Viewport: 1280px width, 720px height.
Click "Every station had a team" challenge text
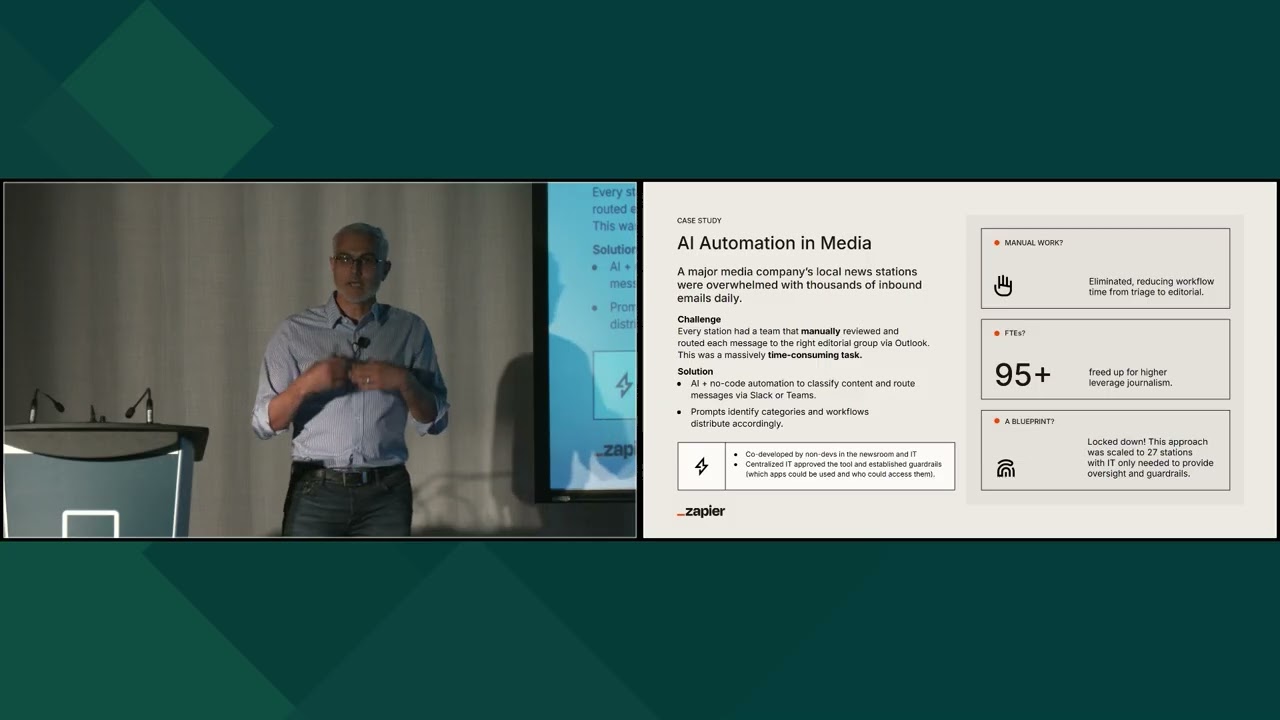pos(803,343)
